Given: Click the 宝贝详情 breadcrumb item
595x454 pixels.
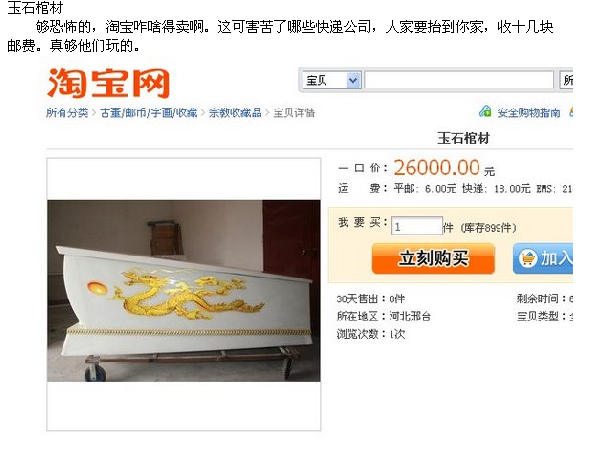Looking at the screenshot, I should [294, 113].
